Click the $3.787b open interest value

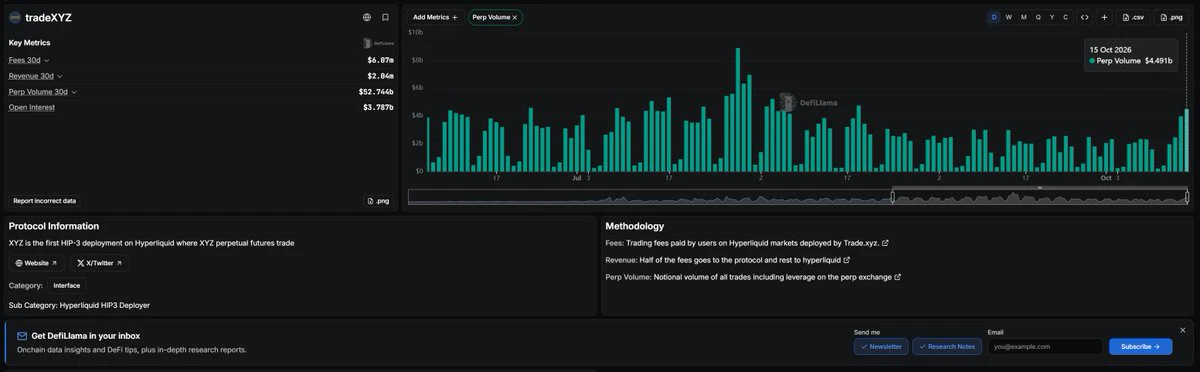click(x=378, y=107)
